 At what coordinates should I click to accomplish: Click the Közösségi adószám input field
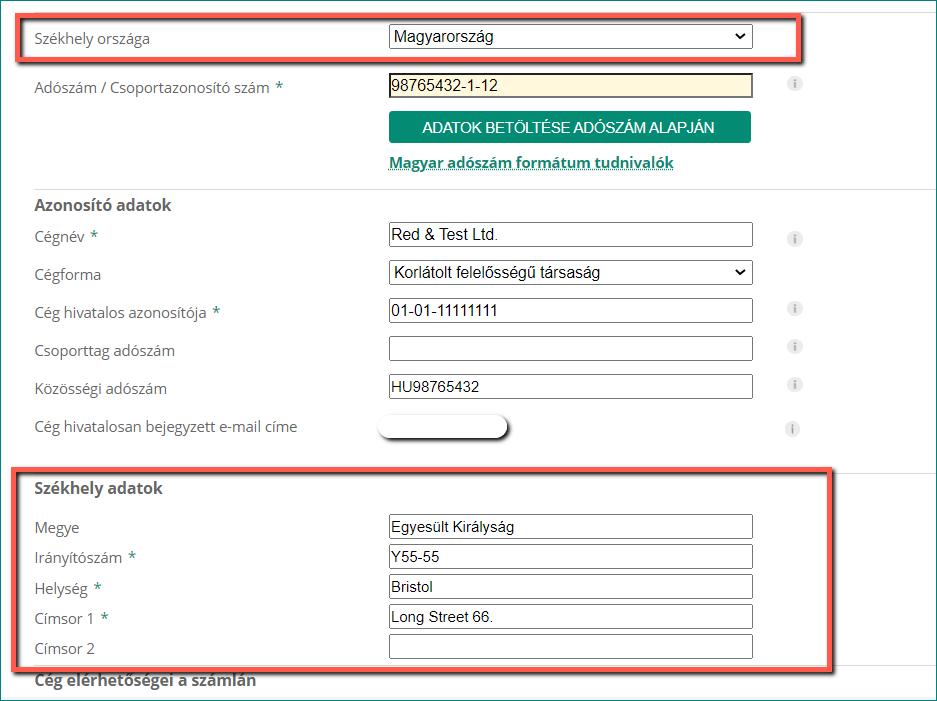571,387
